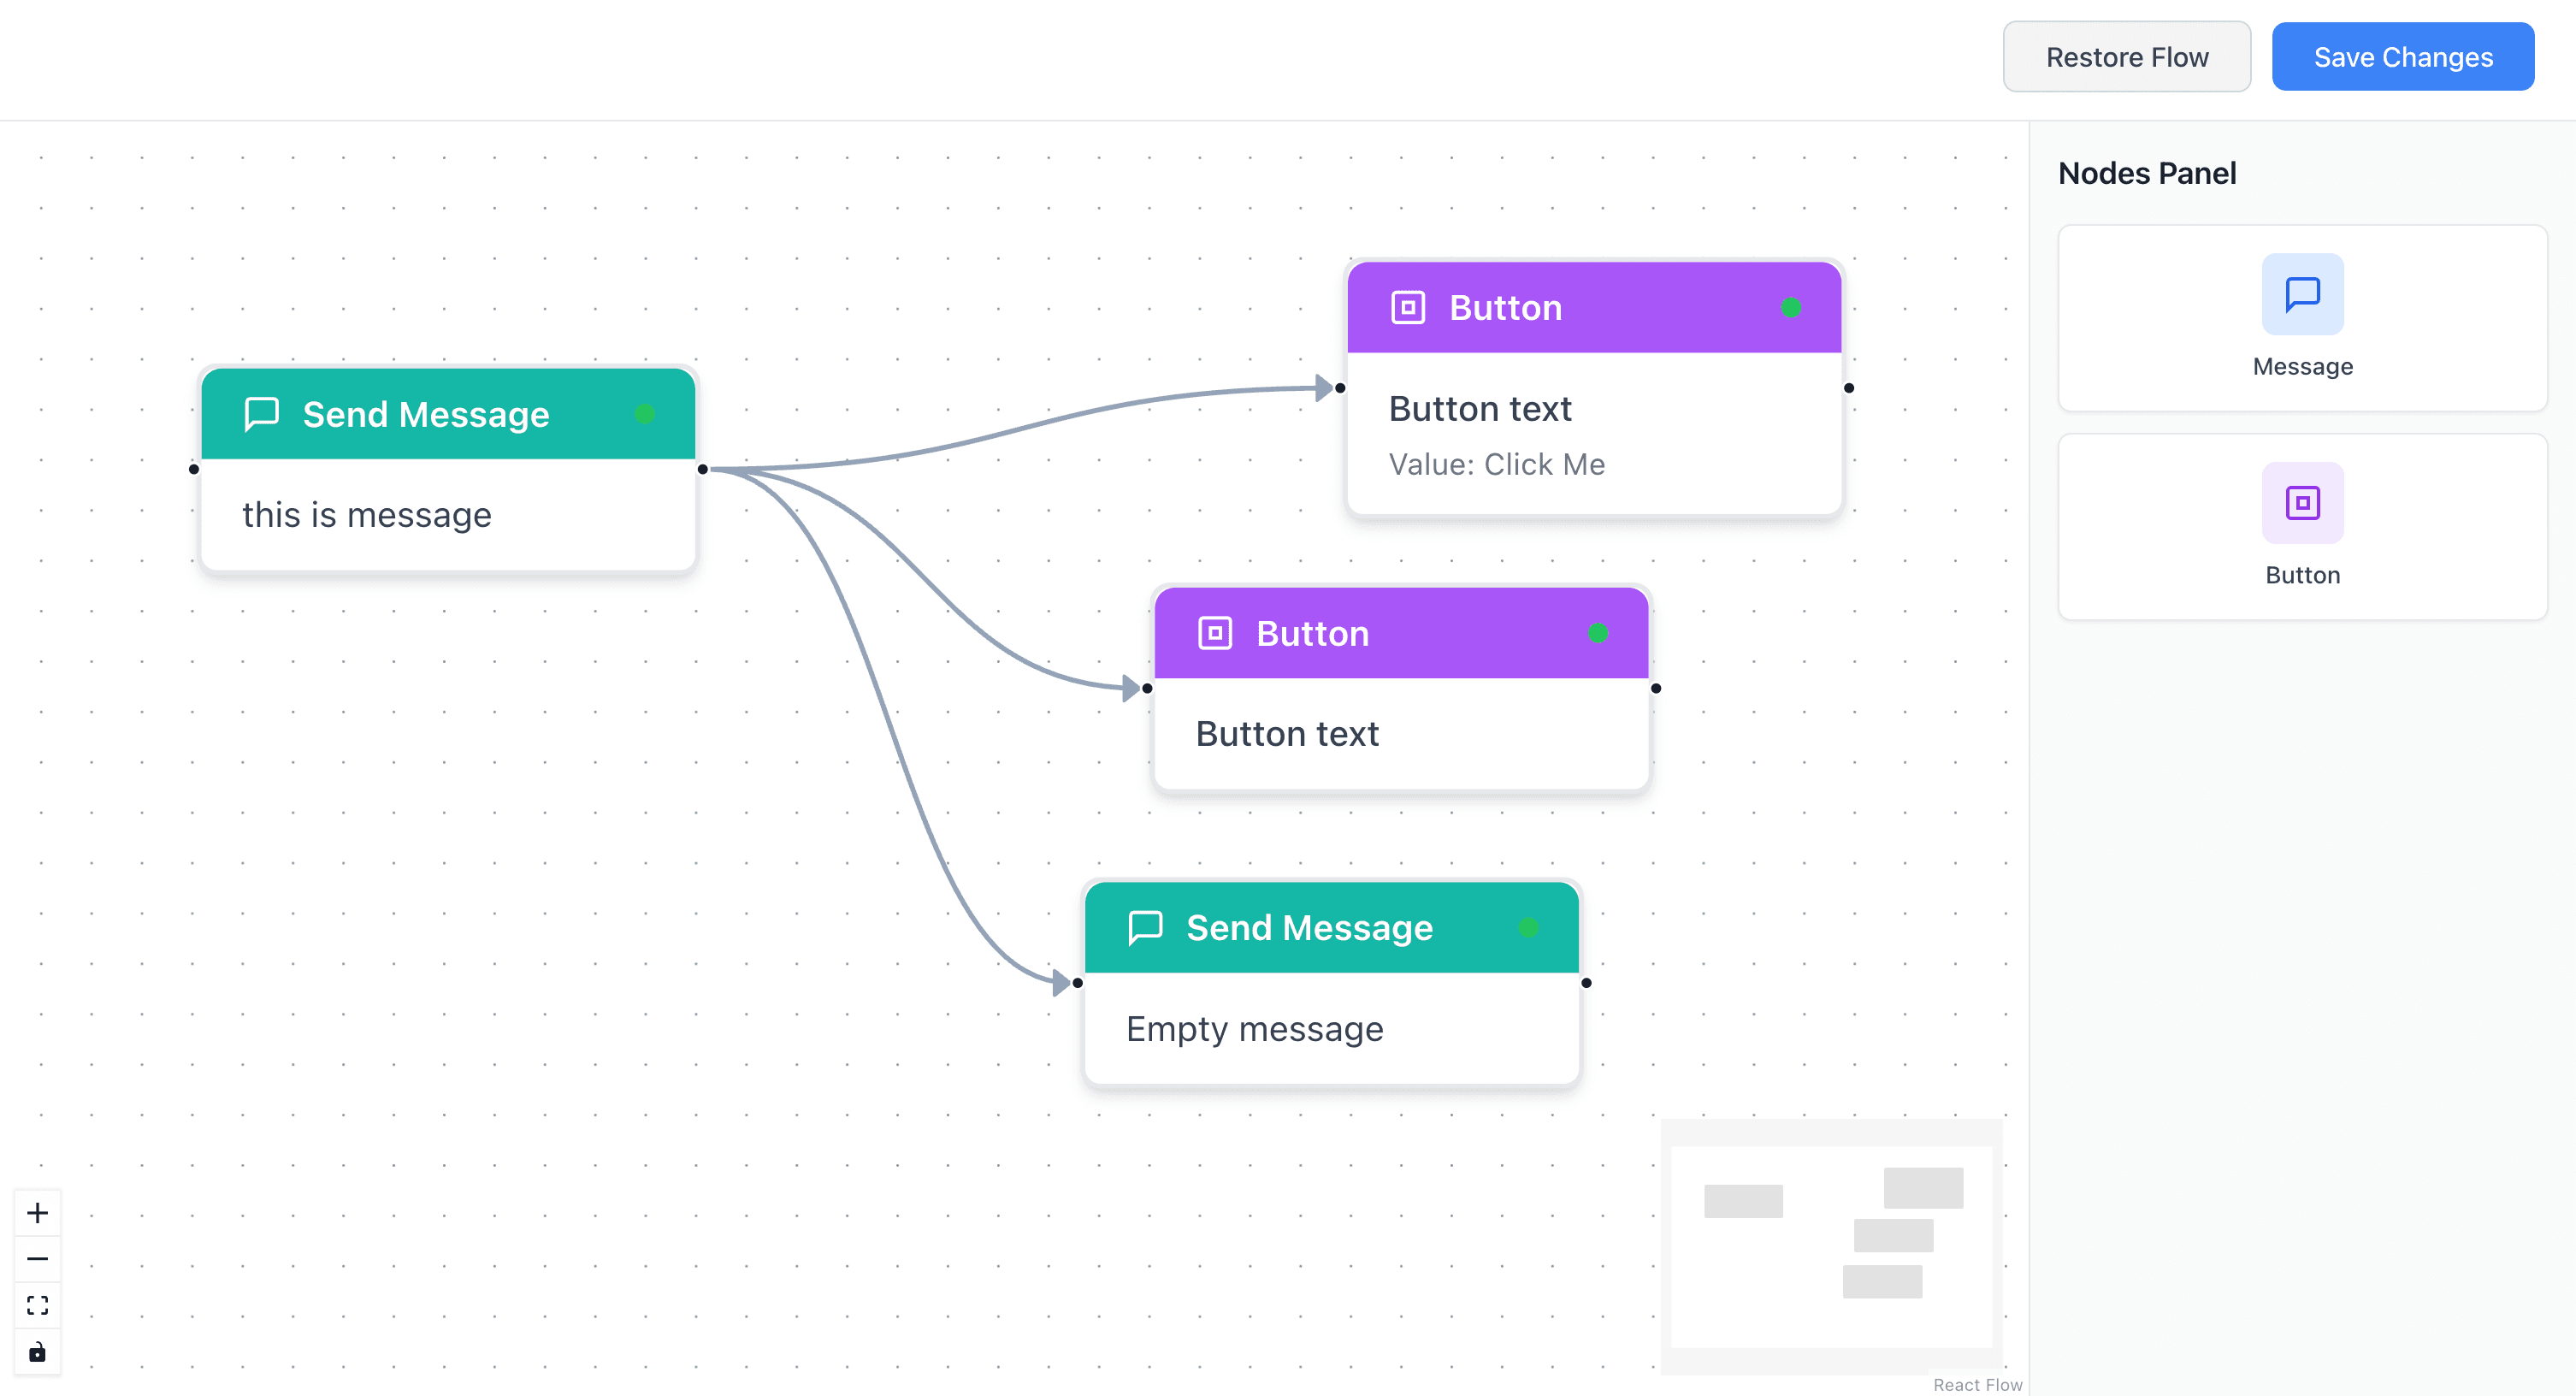Click square icon on 'Click Me' Button node
2576x1396 pixels.
[x=1407, y=307]
